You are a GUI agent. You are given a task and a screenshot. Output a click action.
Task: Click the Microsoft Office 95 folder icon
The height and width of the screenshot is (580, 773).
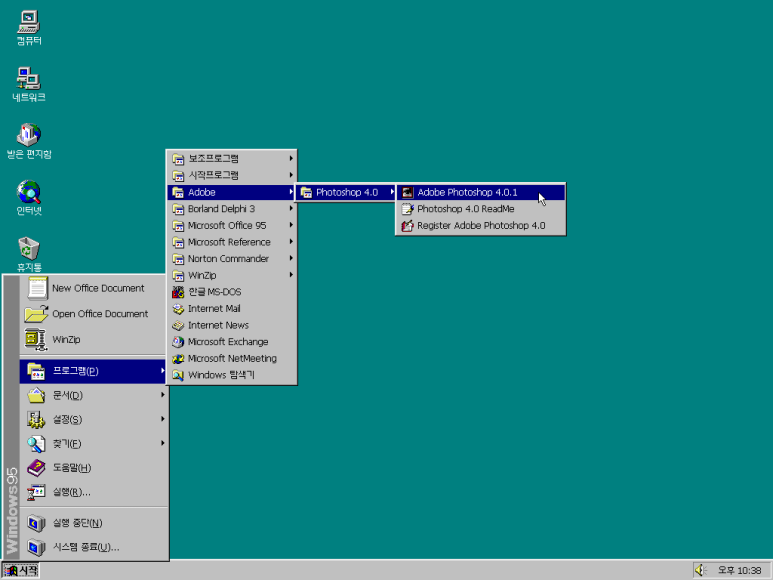coord(178,226)
